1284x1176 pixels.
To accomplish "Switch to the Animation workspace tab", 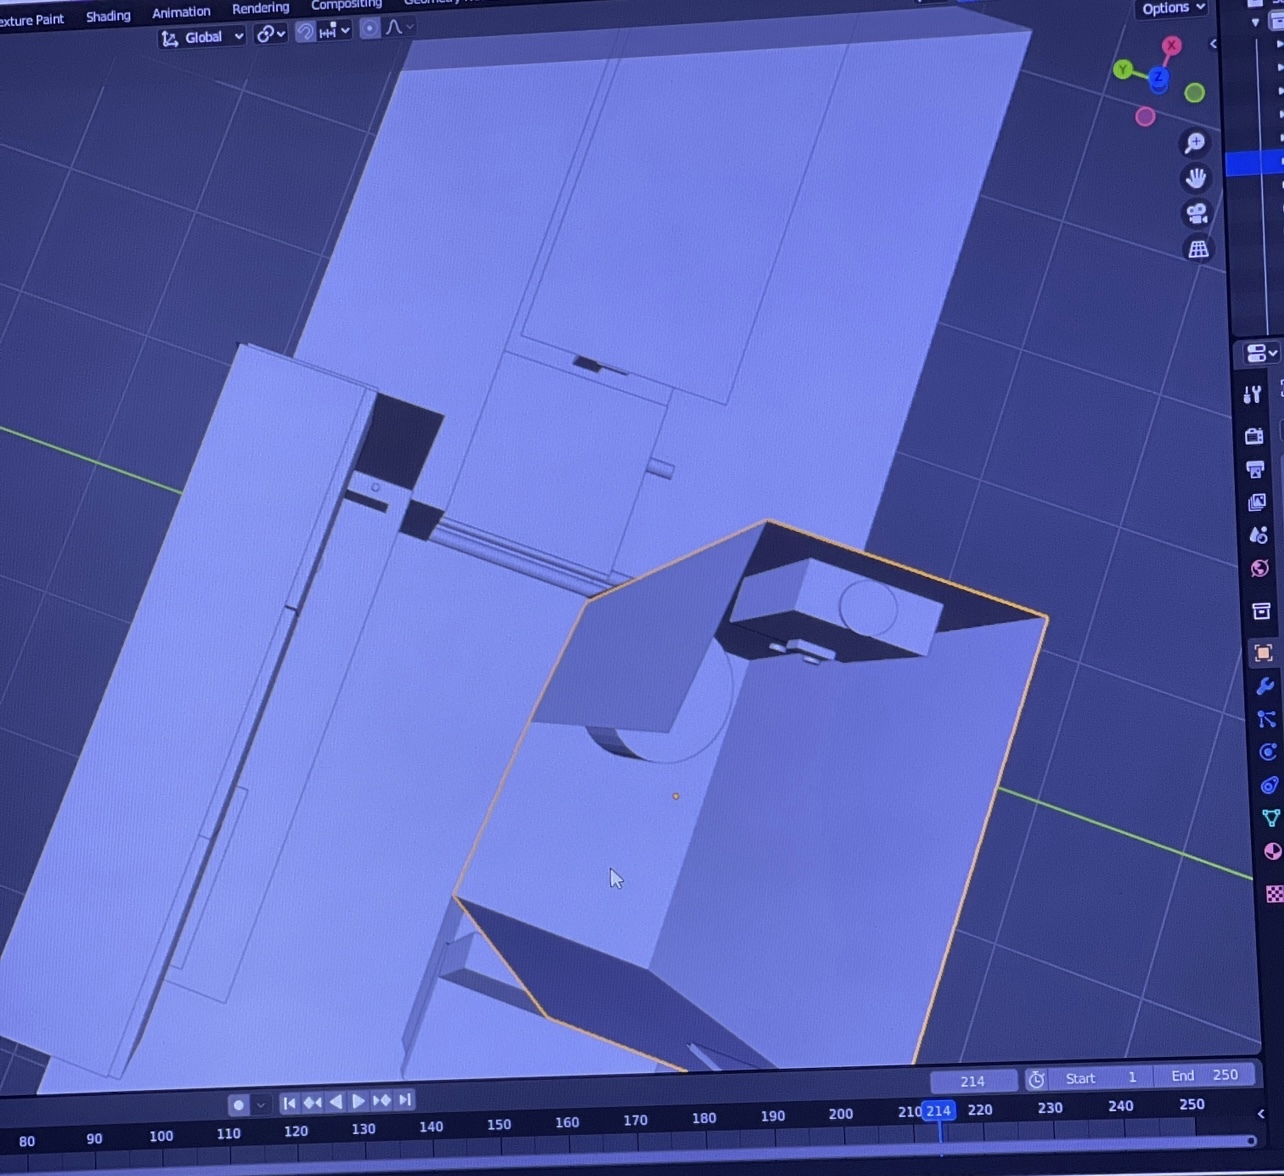I will 181,12.
